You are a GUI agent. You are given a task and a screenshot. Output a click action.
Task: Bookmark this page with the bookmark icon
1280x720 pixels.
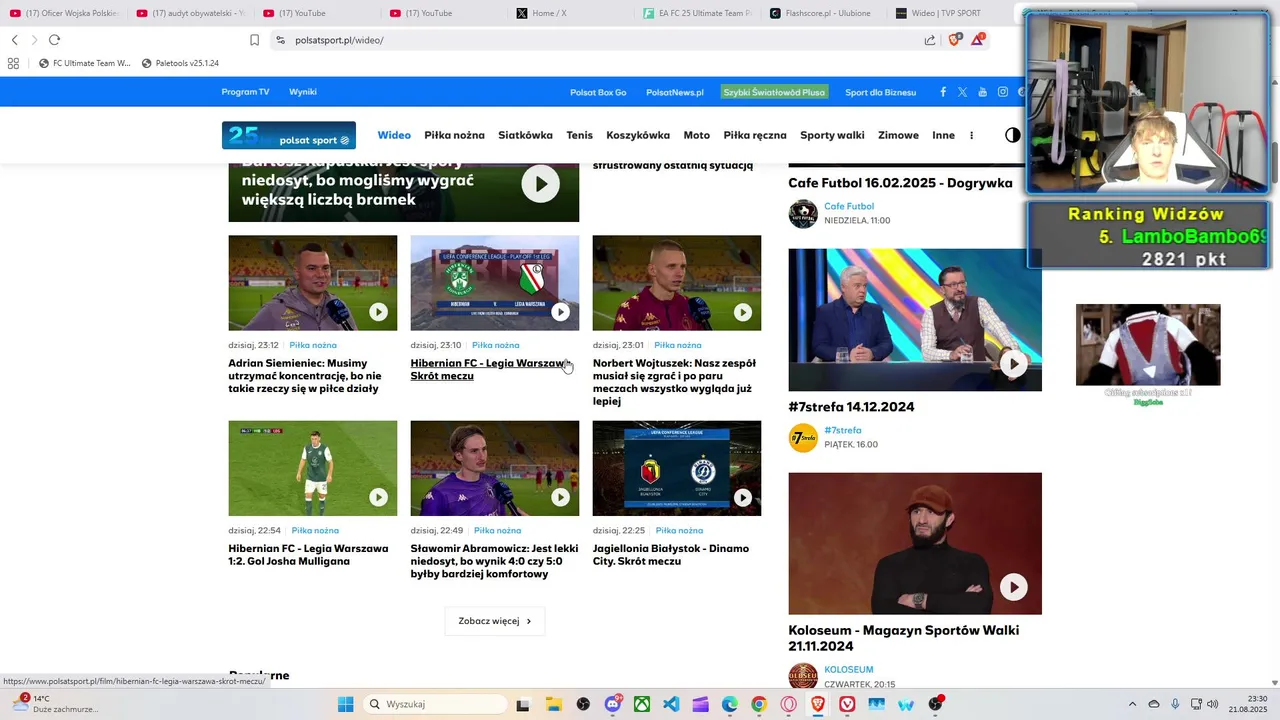click(254, 40)
